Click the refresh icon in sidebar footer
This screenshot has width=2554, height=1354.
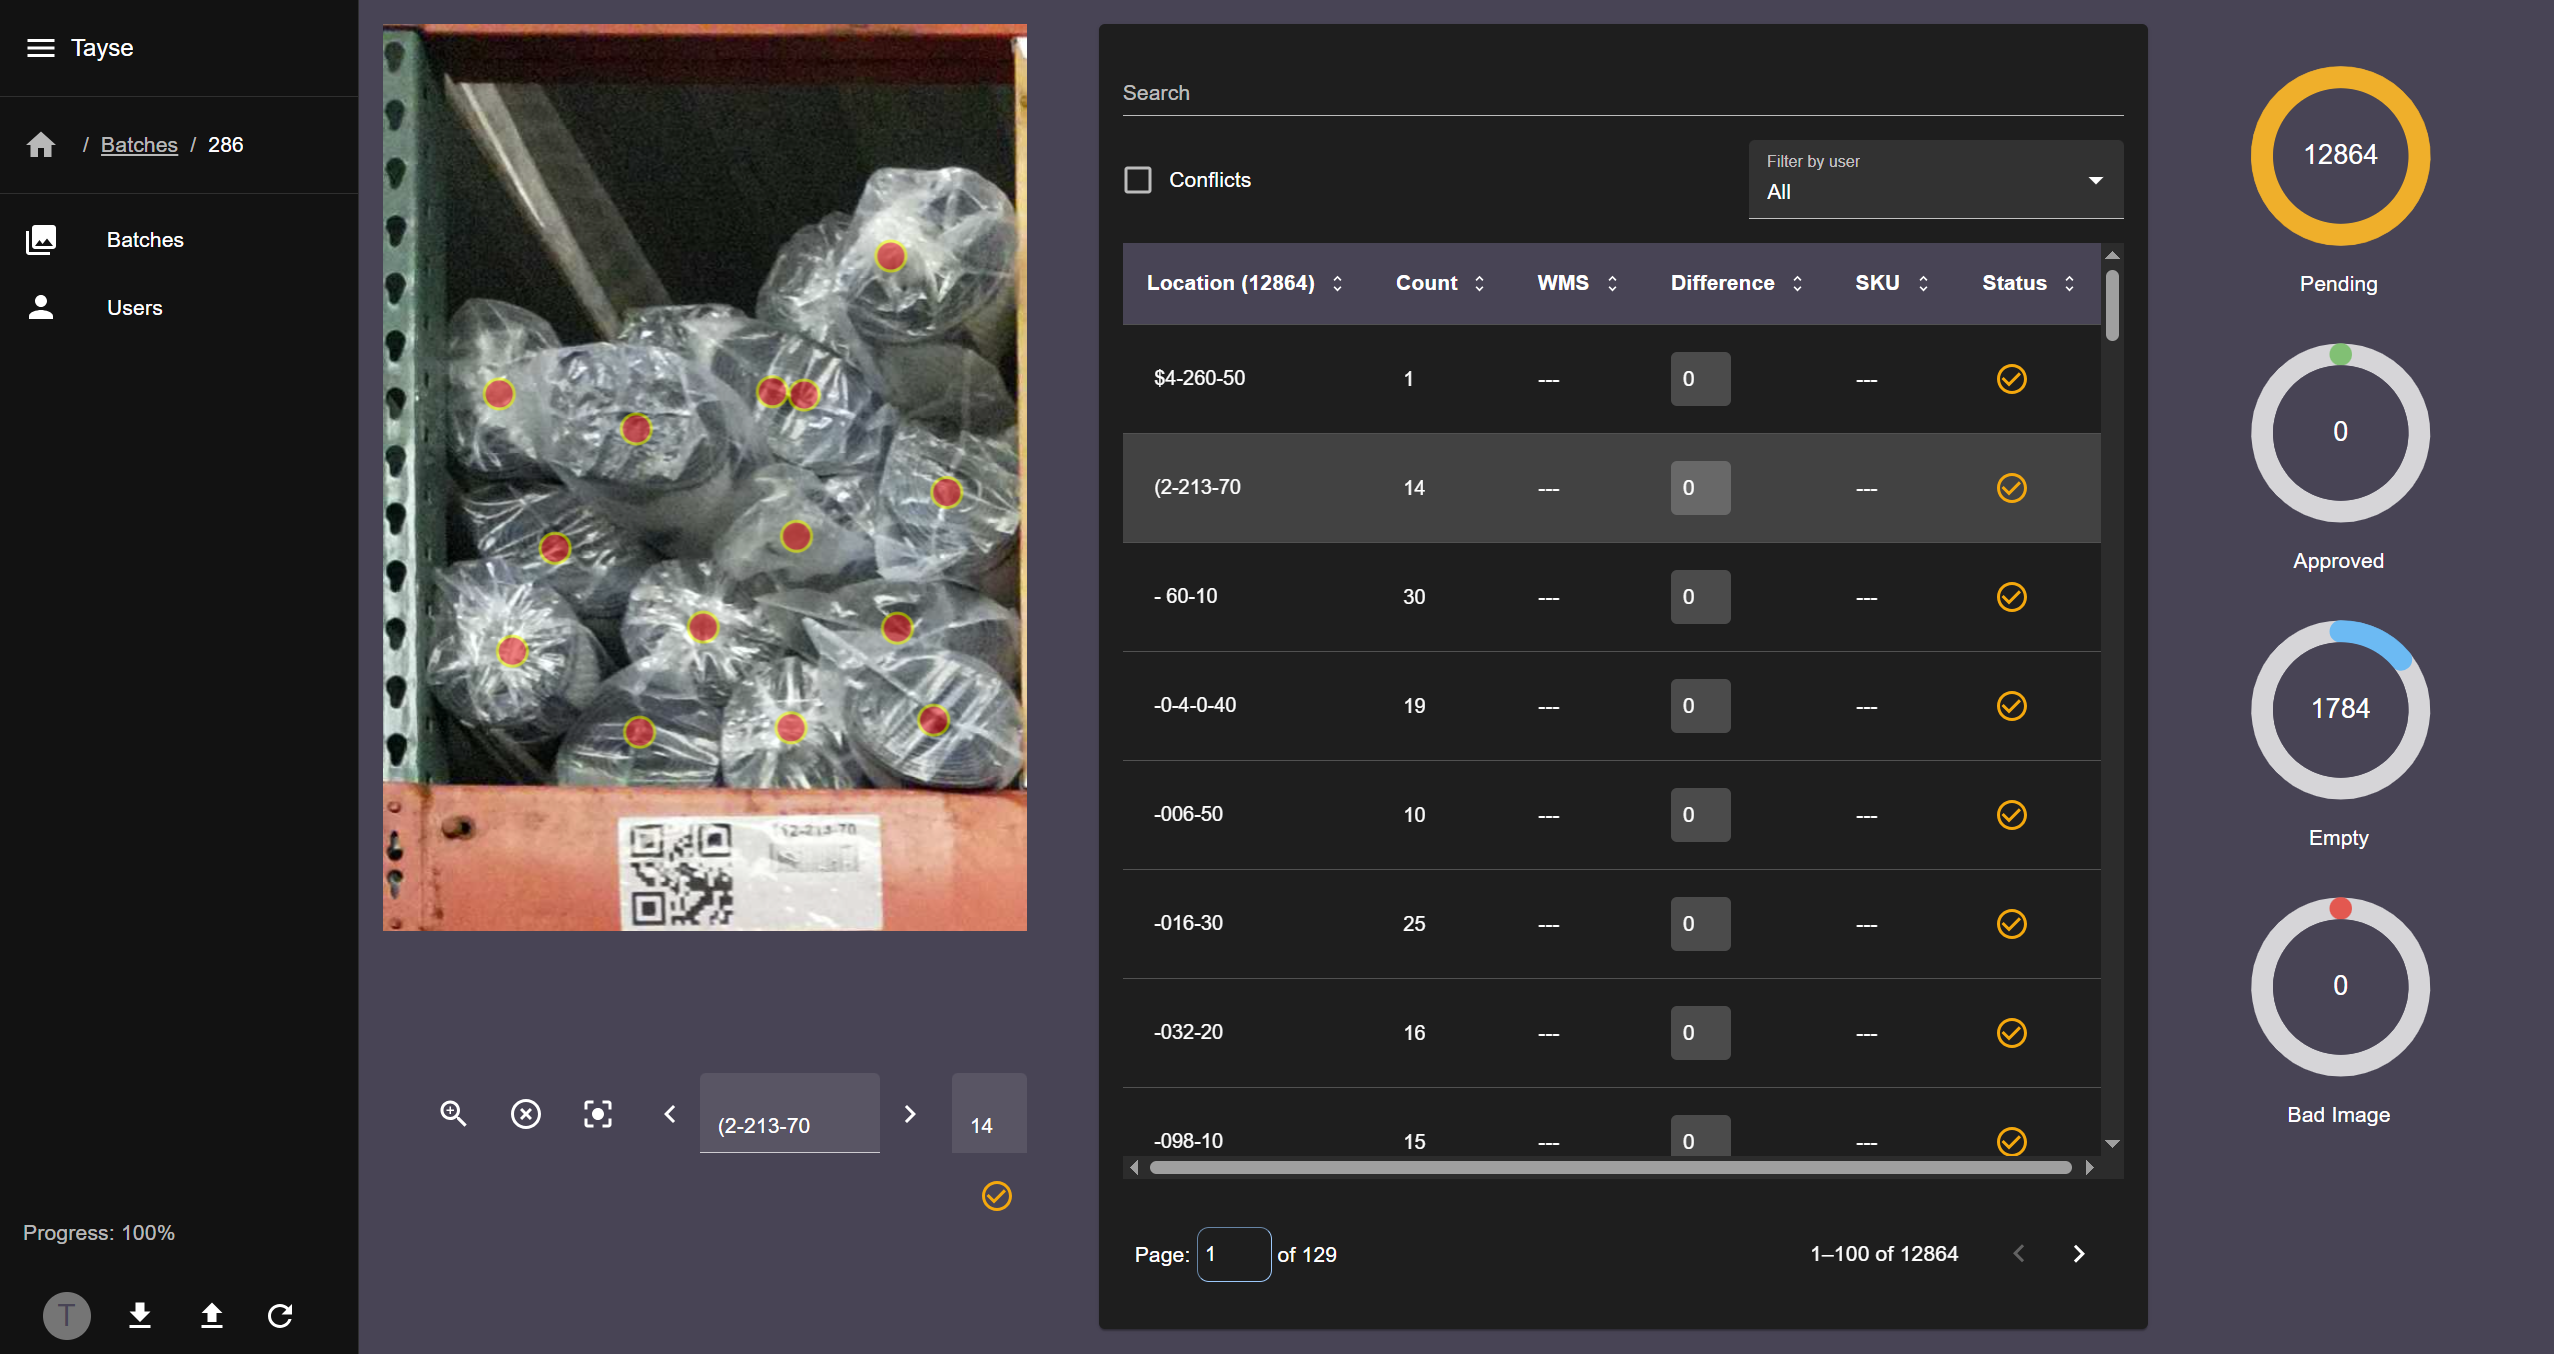[280, 1315]
